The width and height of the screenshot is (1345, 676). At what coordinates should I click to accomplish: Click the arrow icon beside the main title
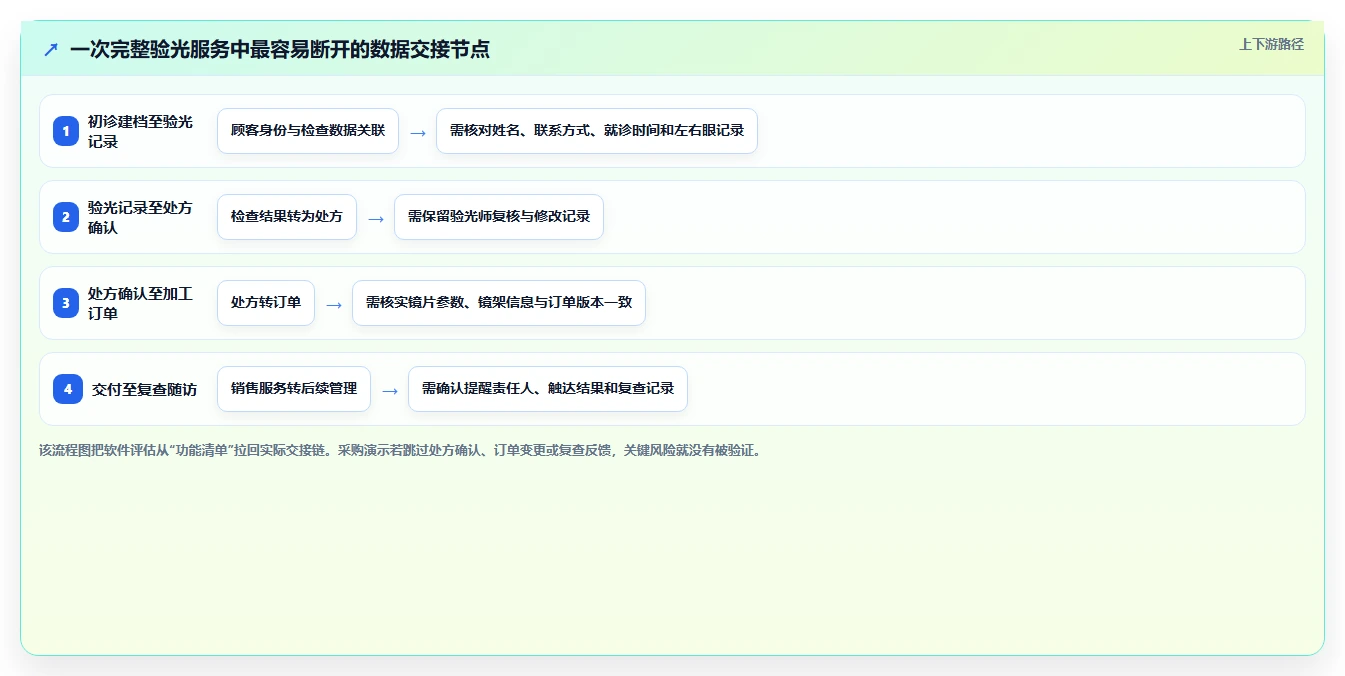(51, 49)
